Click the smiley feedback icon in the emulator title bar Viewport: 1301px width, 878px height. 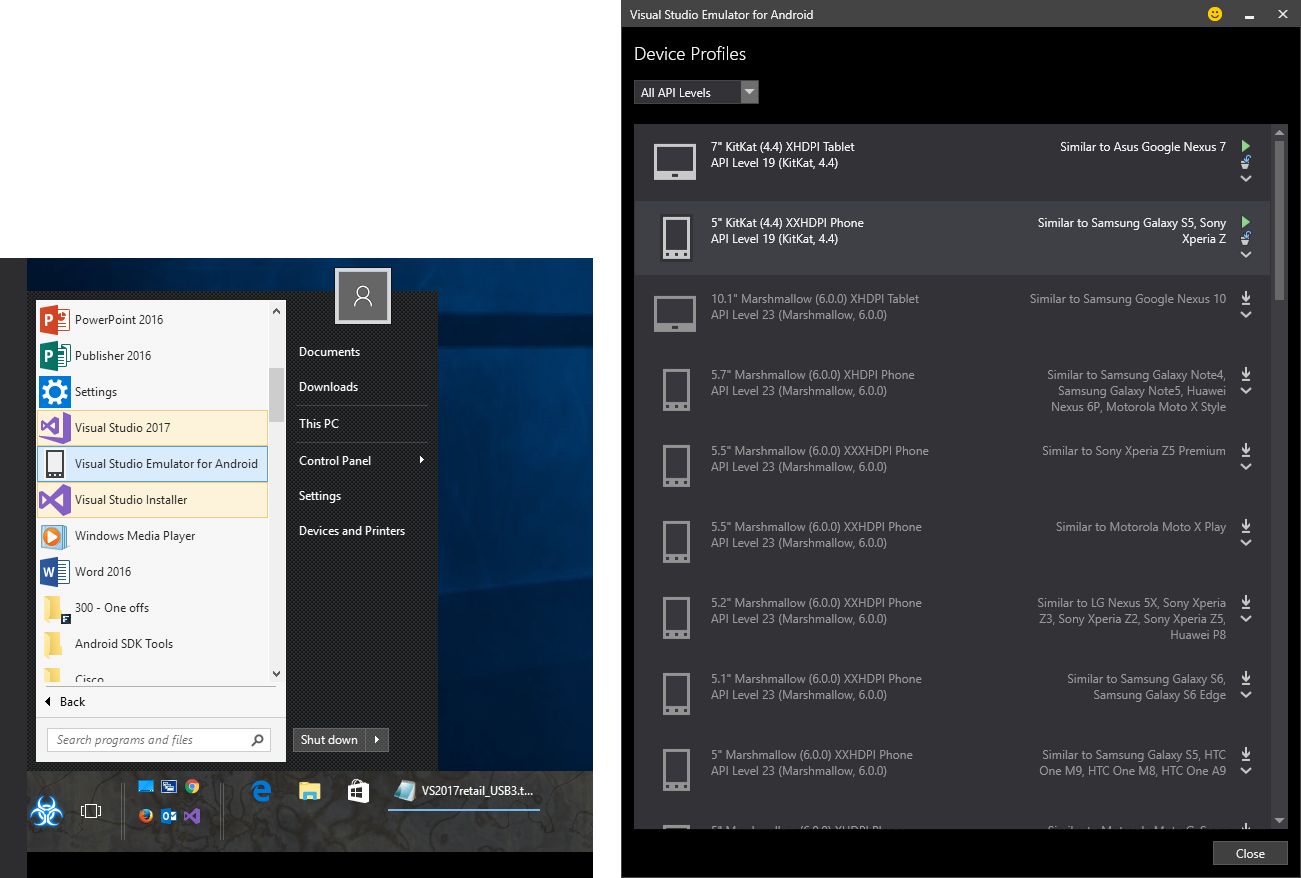pyautogui.click(x=1215, y=14)
